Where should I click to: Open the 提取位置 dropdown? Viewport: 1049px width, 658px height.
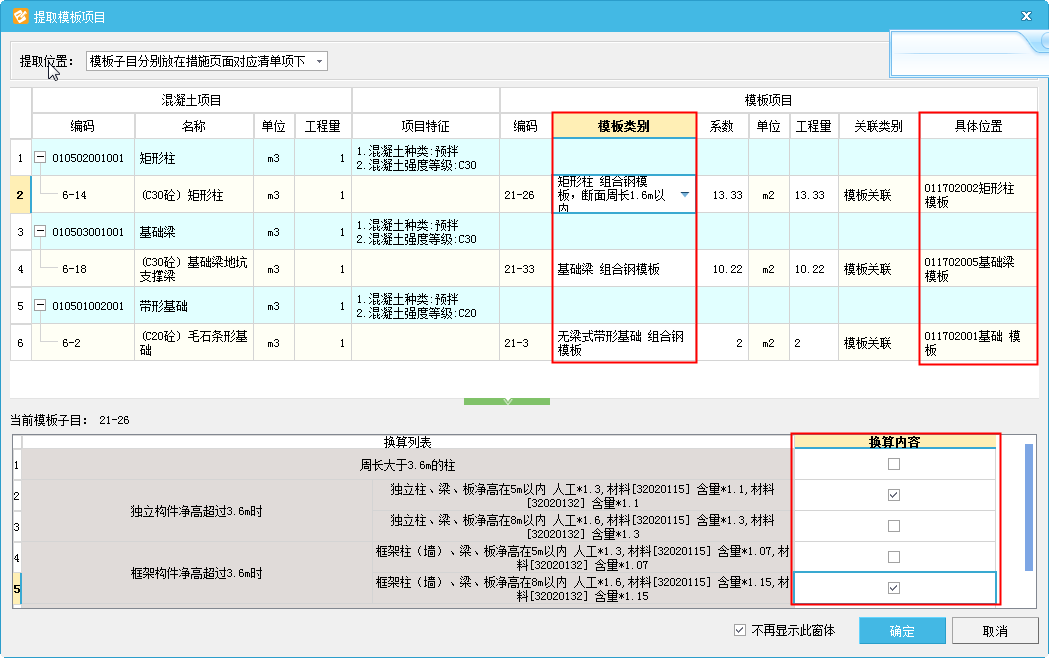(319, 62)
